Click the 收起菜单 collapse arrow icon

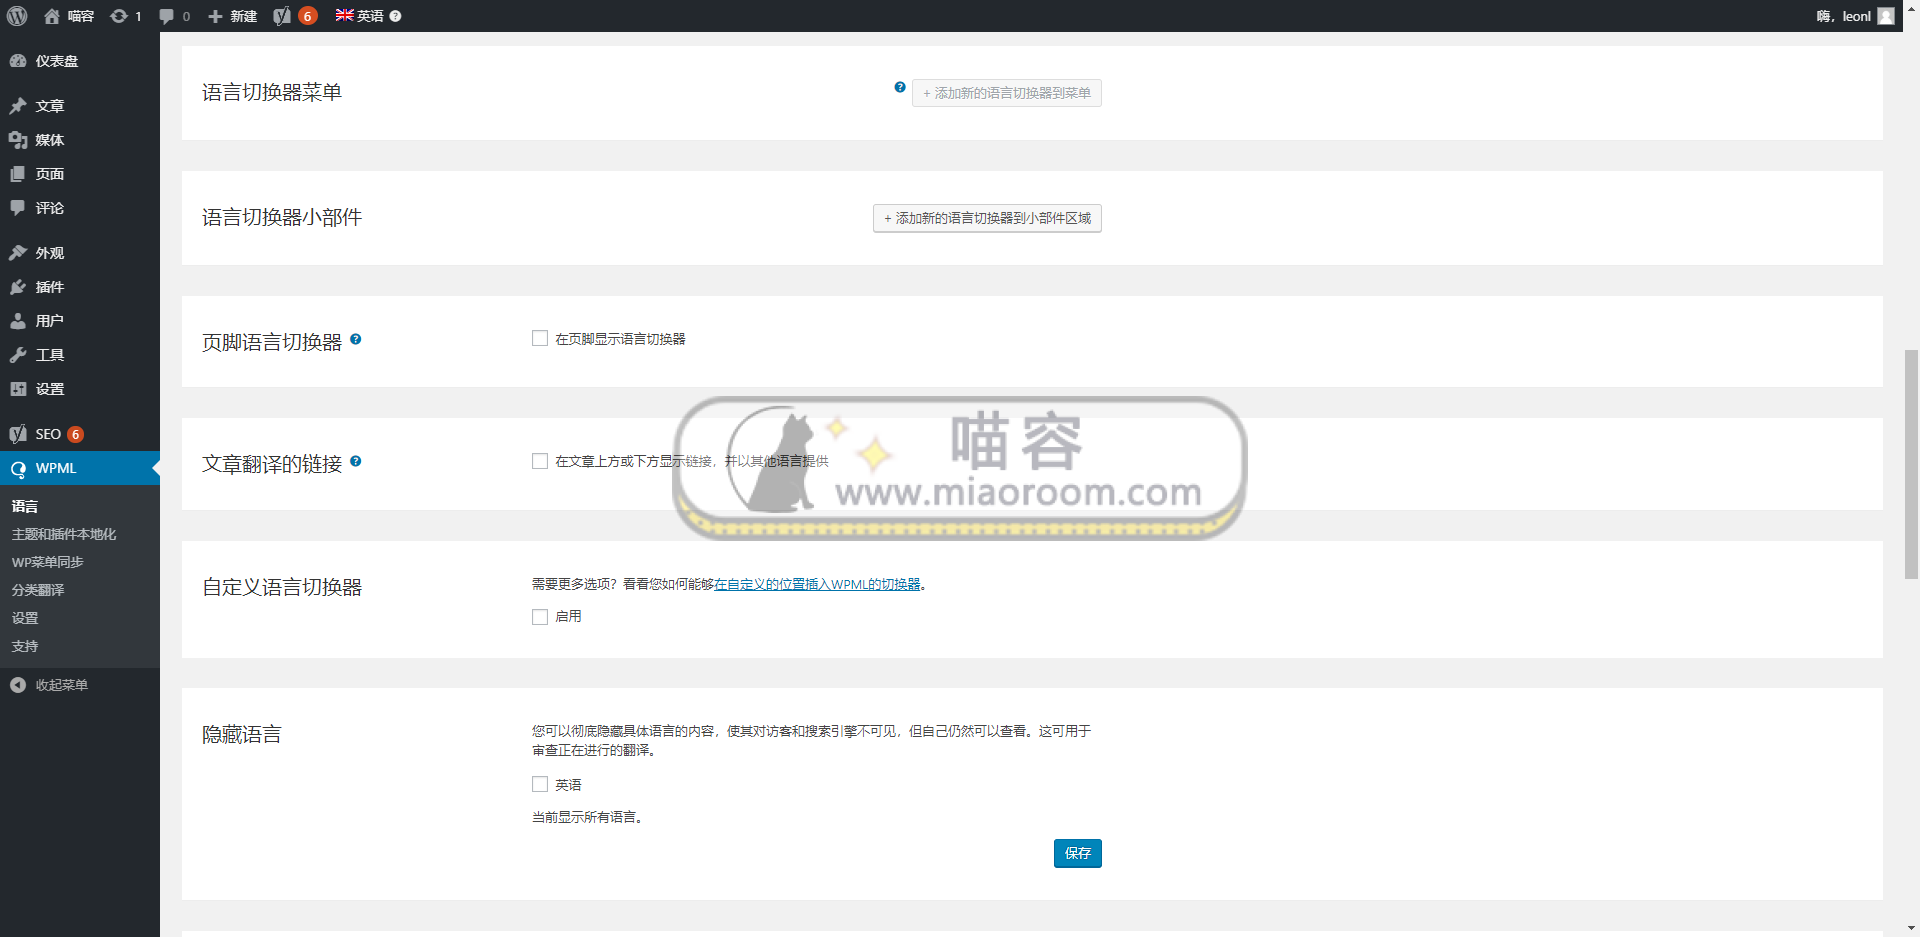[x=18, y=685]
